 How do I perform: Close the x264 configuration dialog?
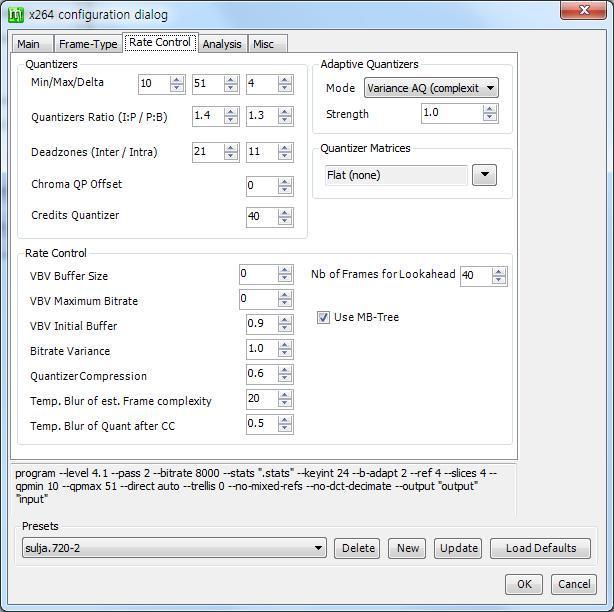(x=583, y=10)
